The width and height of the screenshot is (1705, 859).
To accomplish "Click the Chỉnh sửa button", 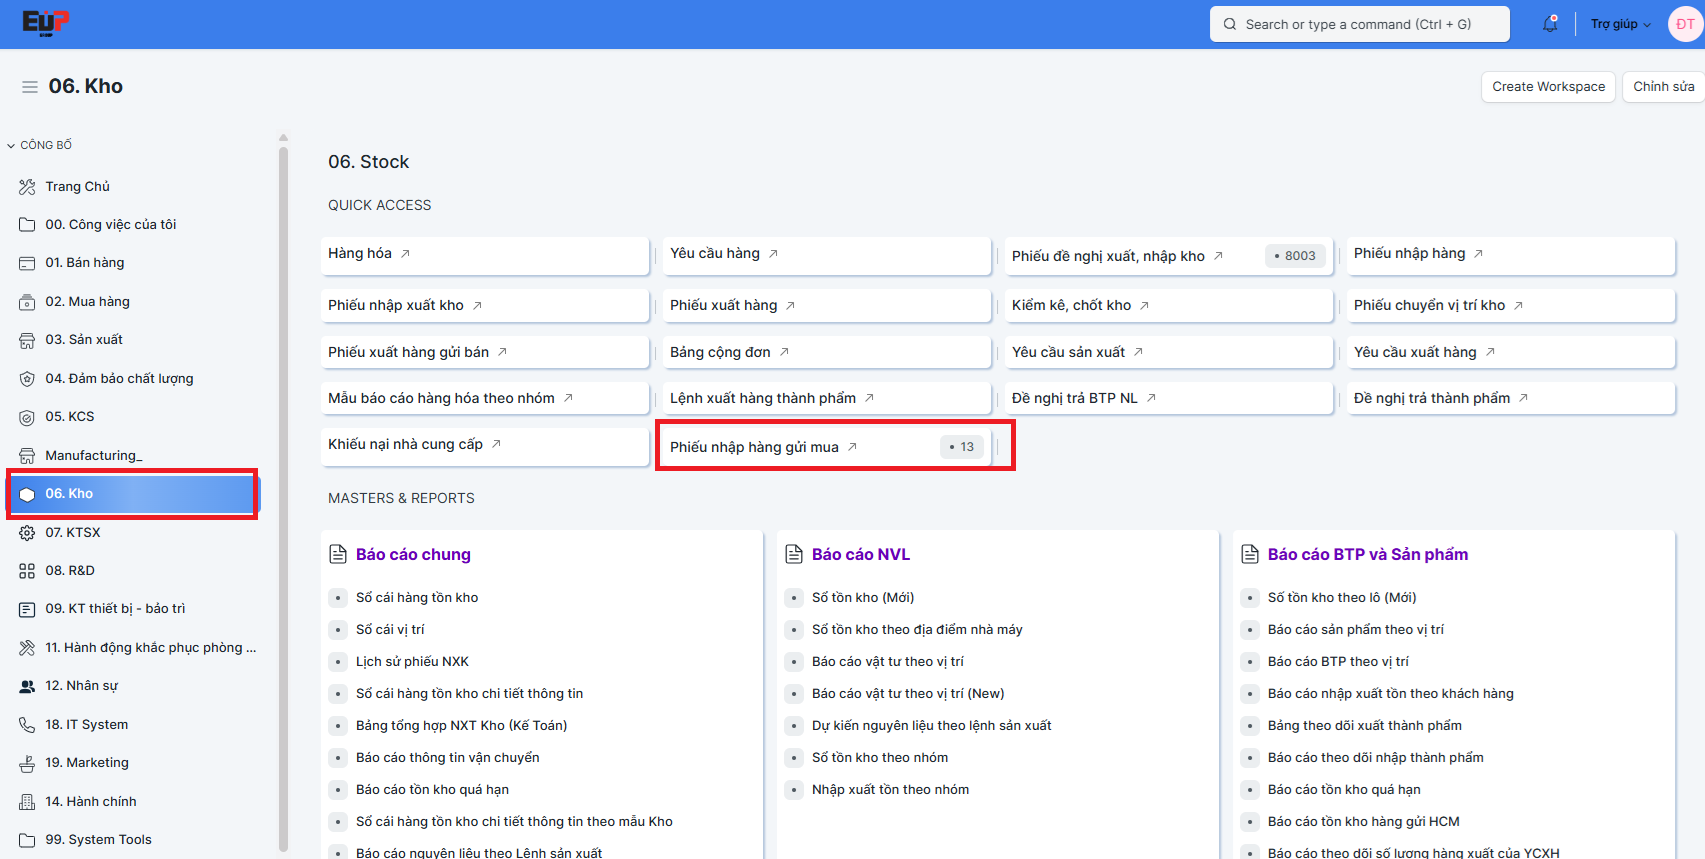I will (1663, 87).
